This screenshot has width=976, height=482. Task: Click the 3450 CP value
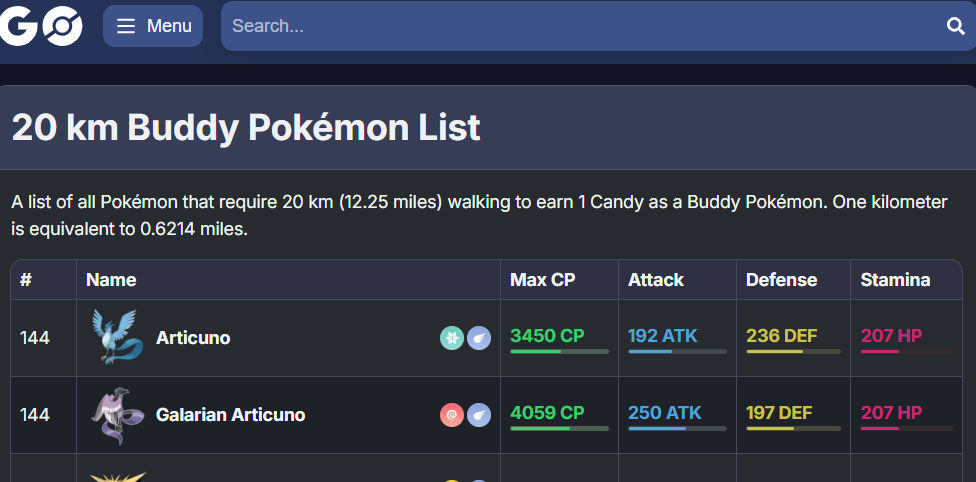tap(547, 336)
